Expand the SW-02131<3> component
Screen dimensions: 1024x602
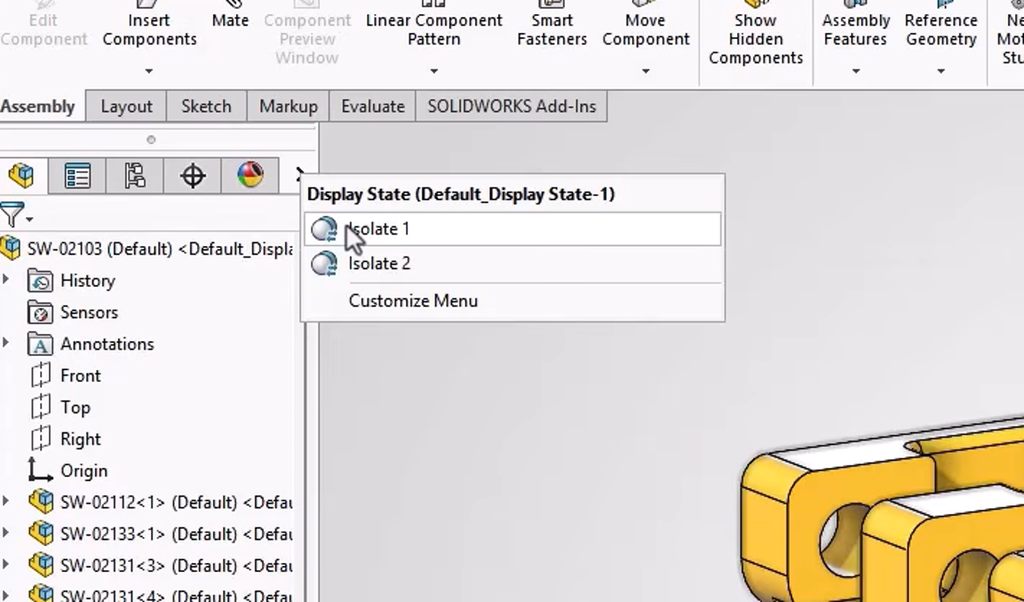pyautogui.click(x=6, y=565)
